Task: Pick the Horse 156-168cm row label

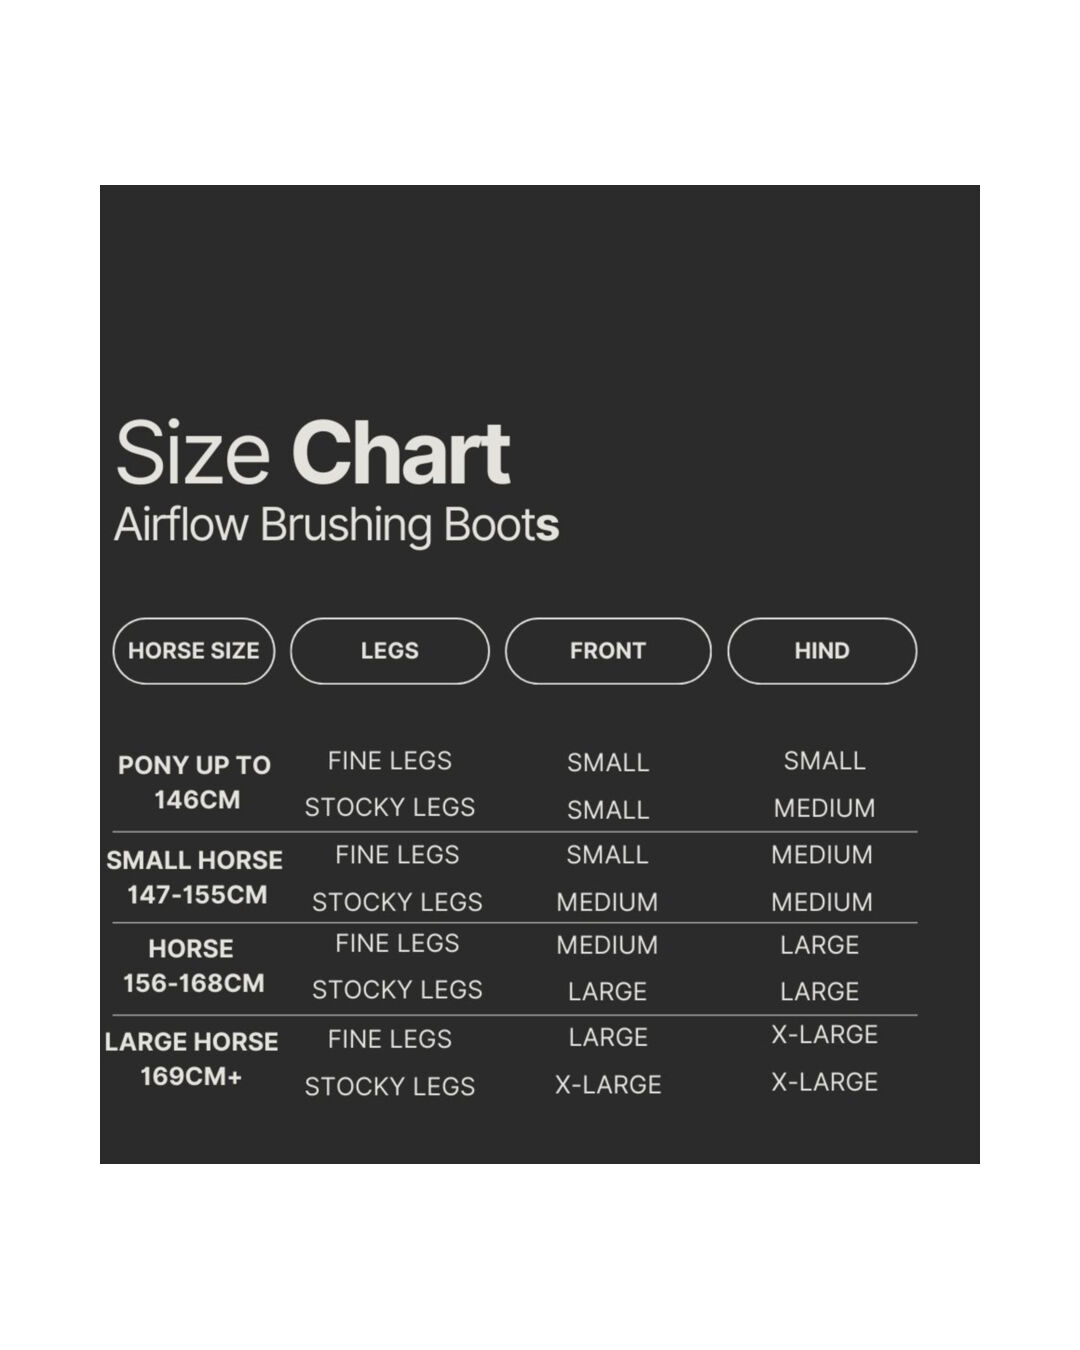Action: [193, 966]
